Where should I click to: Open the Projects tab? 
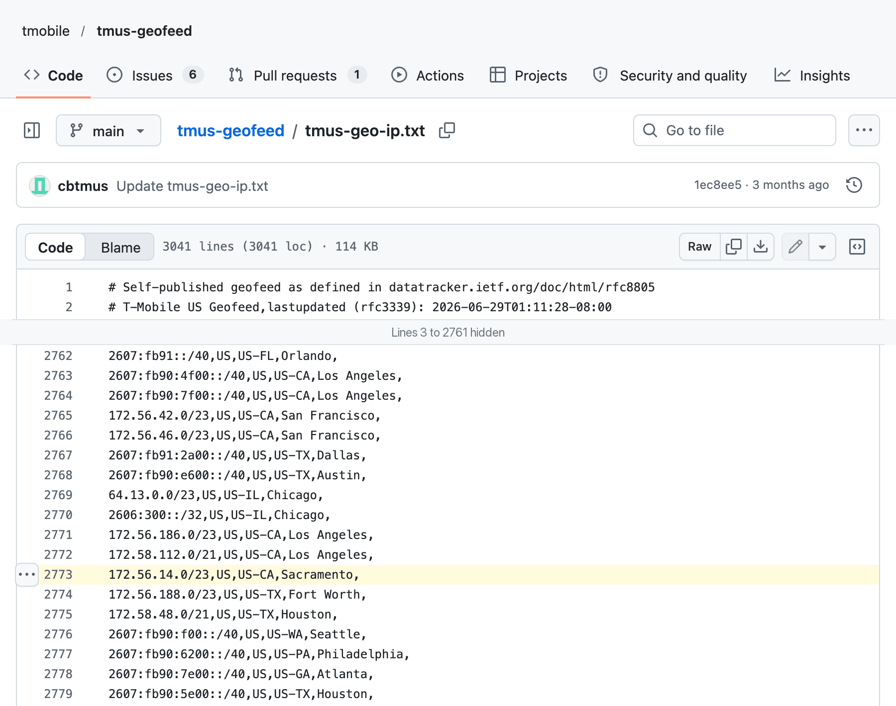529,75
